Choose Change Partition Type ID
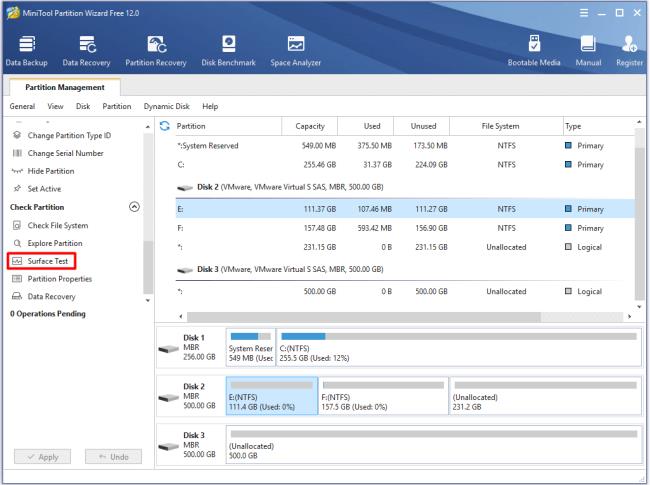 (x=62, y=136)
